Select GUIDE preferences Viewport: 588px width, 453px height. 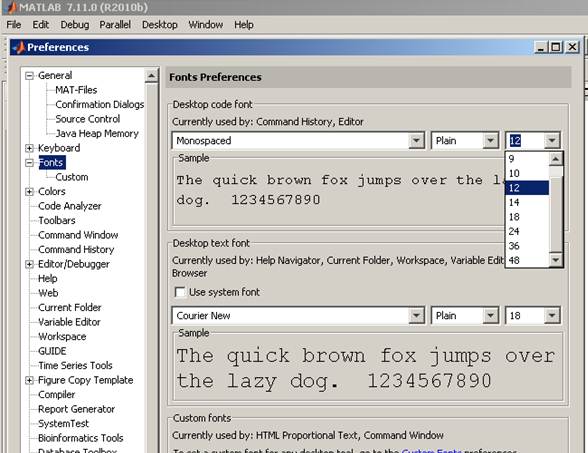pos(52,351)
